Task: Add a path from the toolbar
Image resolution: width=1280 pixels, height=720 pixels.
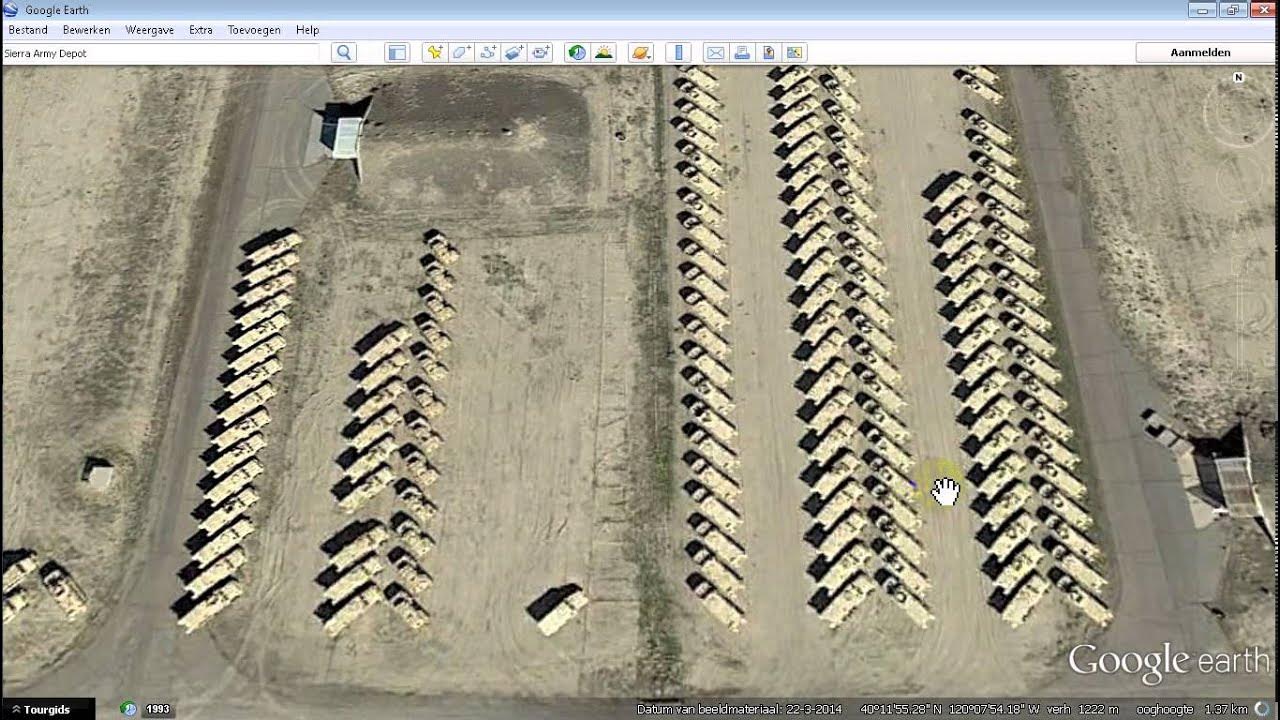Action: click(x=488, y=53)
